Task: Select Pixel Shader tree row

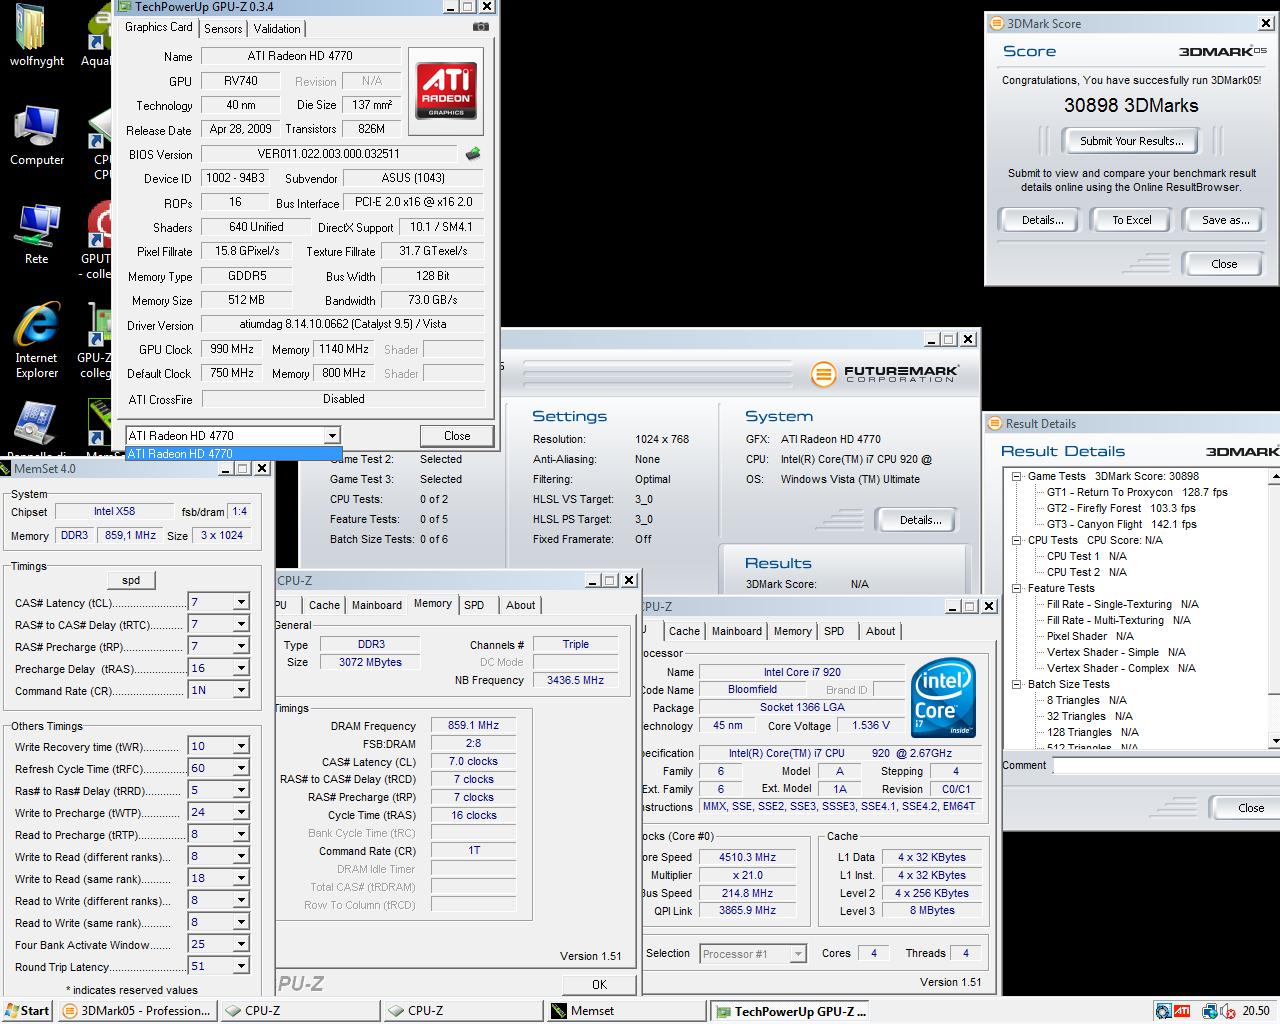Action: [x=1090, y=636]
